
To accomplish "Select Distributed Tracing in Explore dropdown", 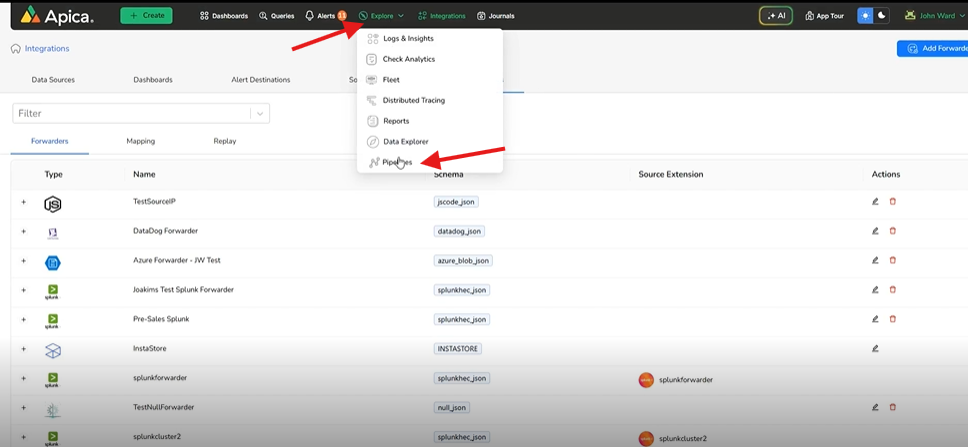I will click(413, 100).
